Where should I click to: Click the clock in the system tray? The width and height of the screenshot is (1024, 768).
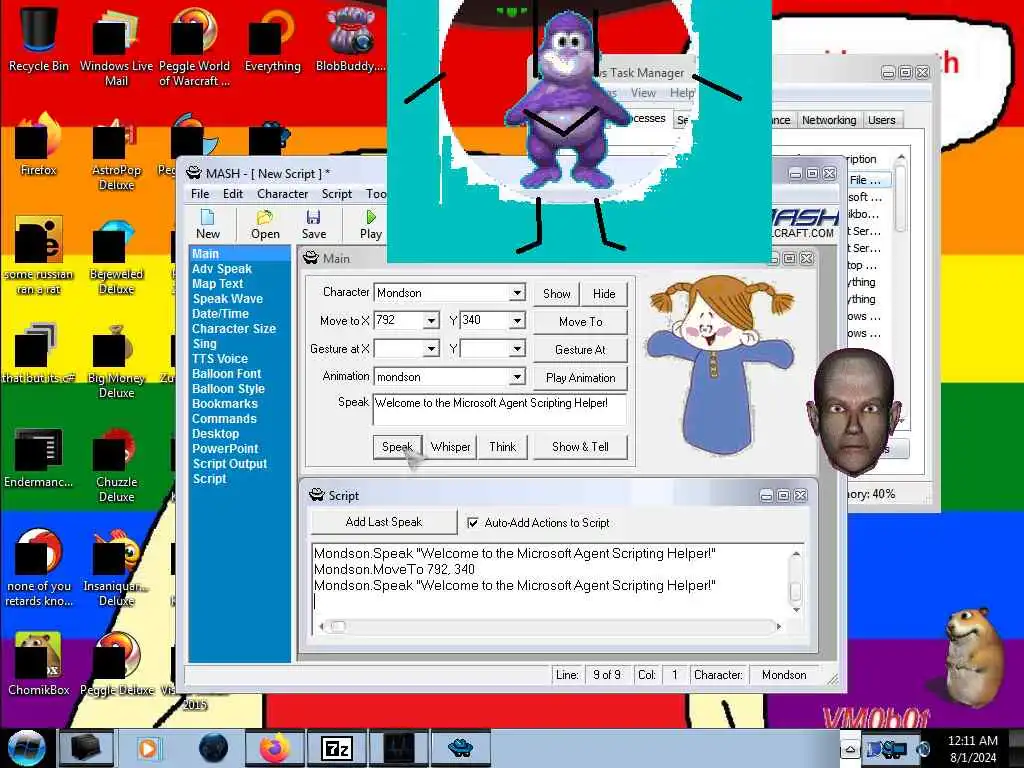(x=973, y=749)
